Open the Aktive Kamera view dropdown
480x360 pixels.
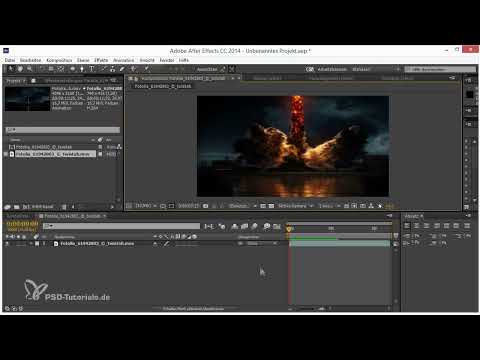click(295, 206)
